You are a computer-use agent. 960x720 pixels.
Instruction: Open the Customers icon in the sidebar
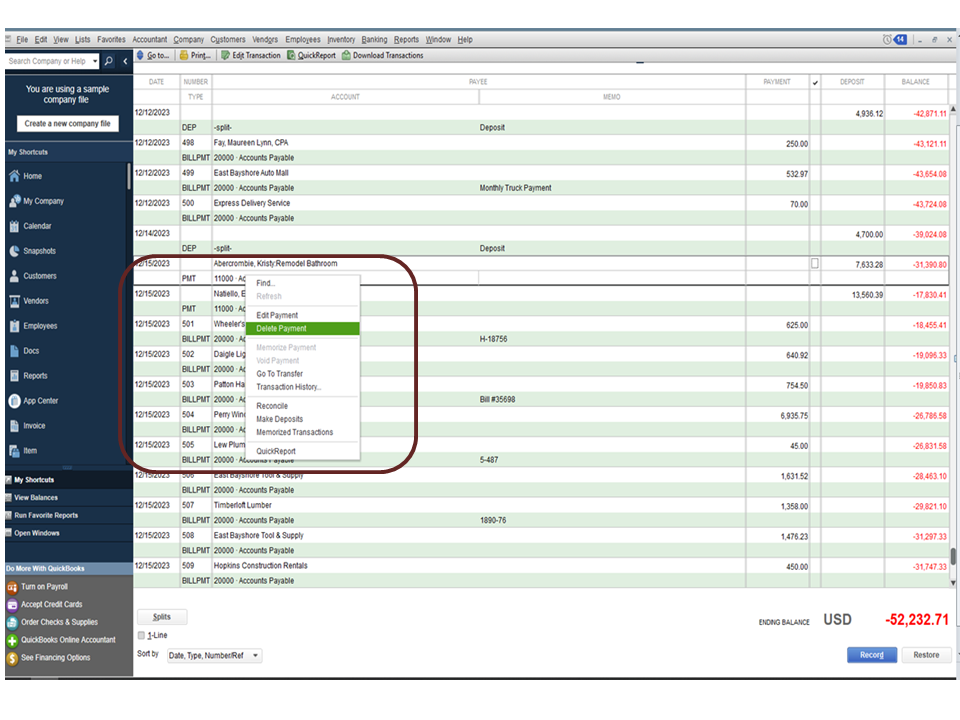[14, 276]
